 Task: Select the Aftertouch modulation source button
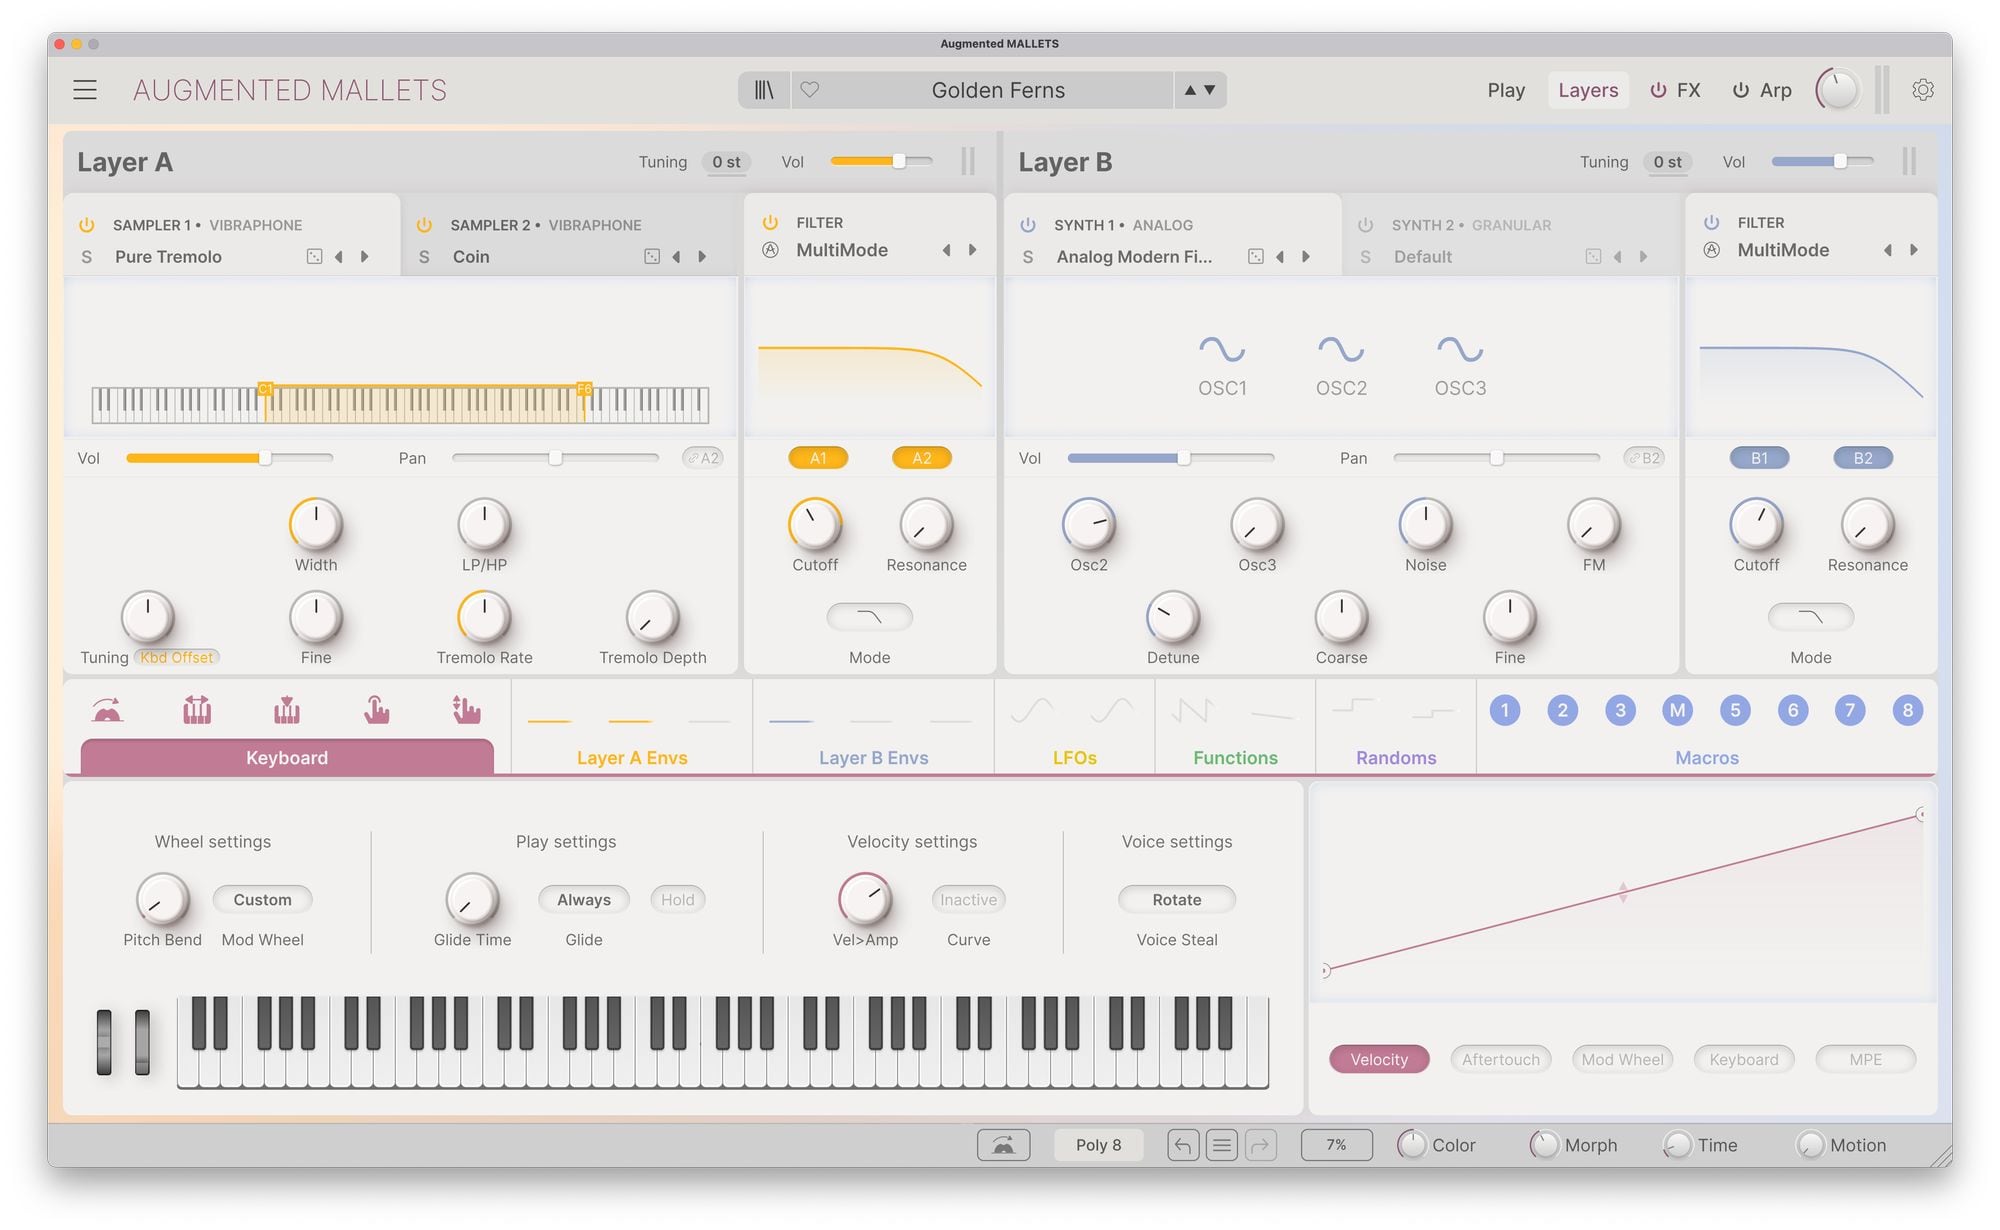pos(1501,1059)
